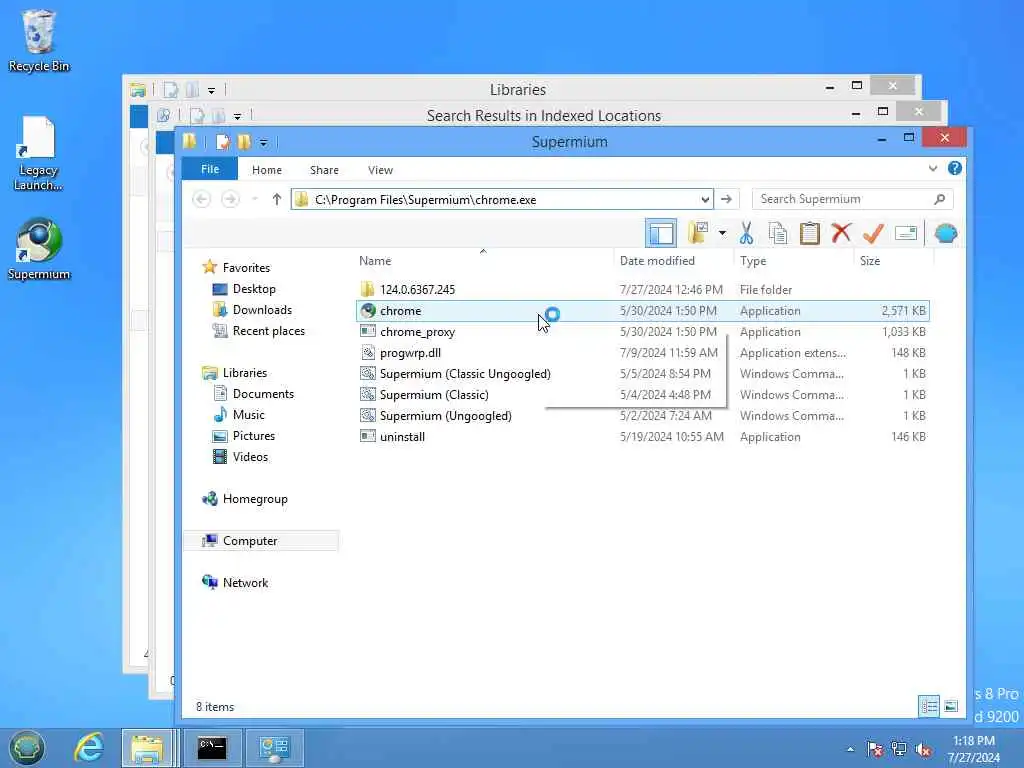Switch to the Home ribbon tab
The width and height of the screenshot is (1024, 768).
266,170
